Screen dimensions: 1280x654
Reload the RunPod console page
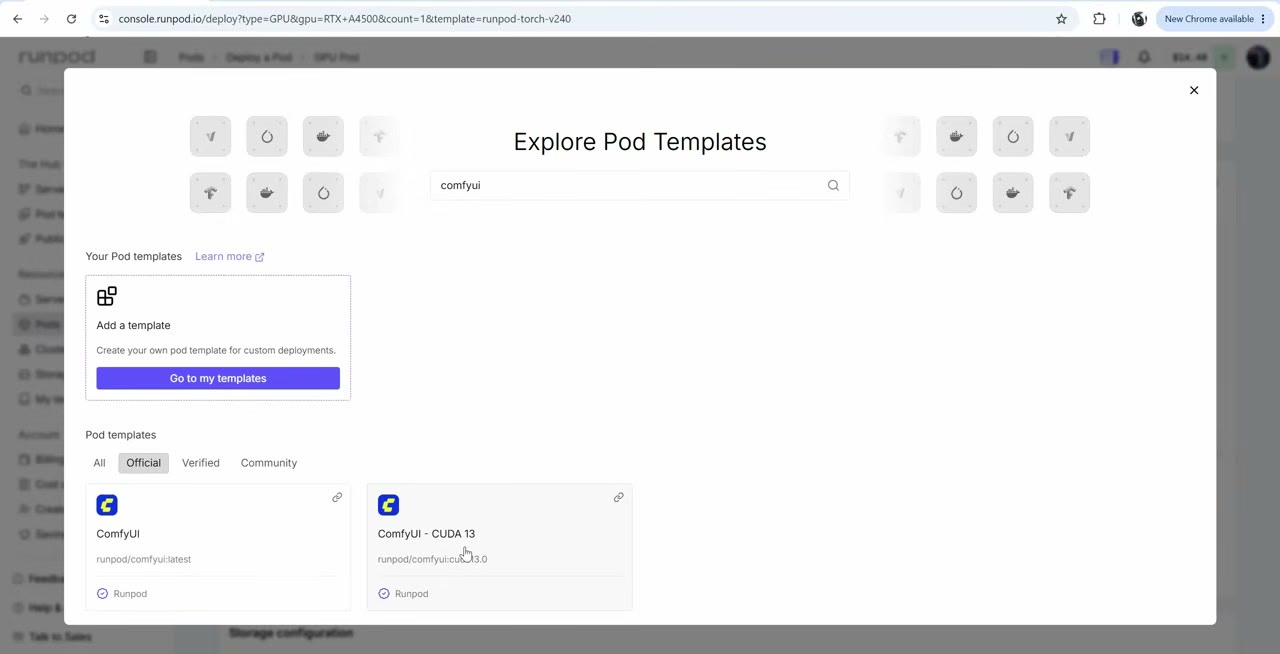[71, 19]
